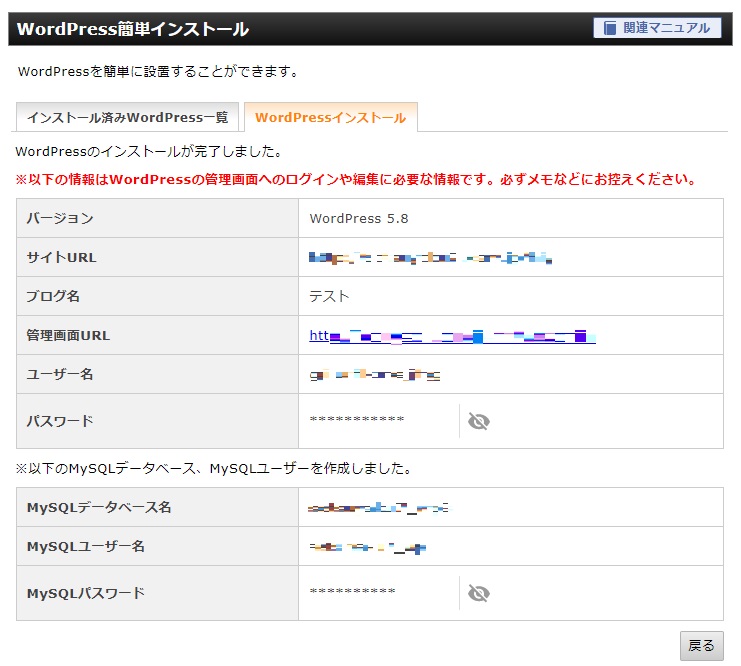Select the WordPressインストール tab
Viewport: 741px width, 666px height.
pyautogui.click(x=330, y=117)
